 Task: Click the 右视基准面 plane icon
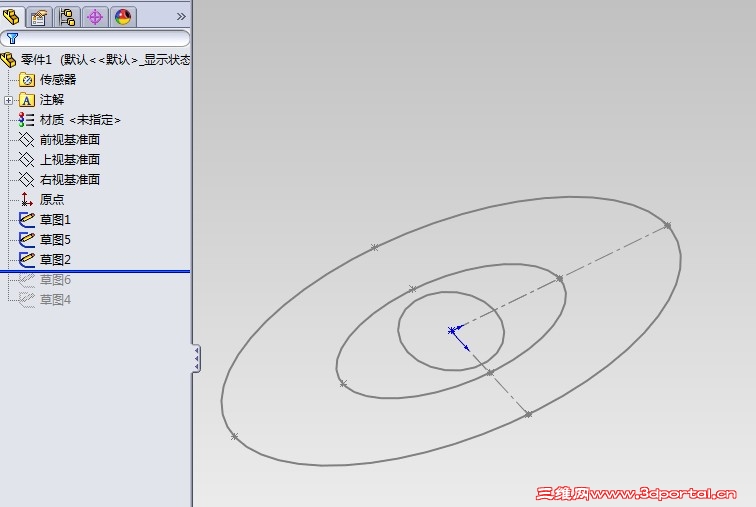(x=27, y=180)
